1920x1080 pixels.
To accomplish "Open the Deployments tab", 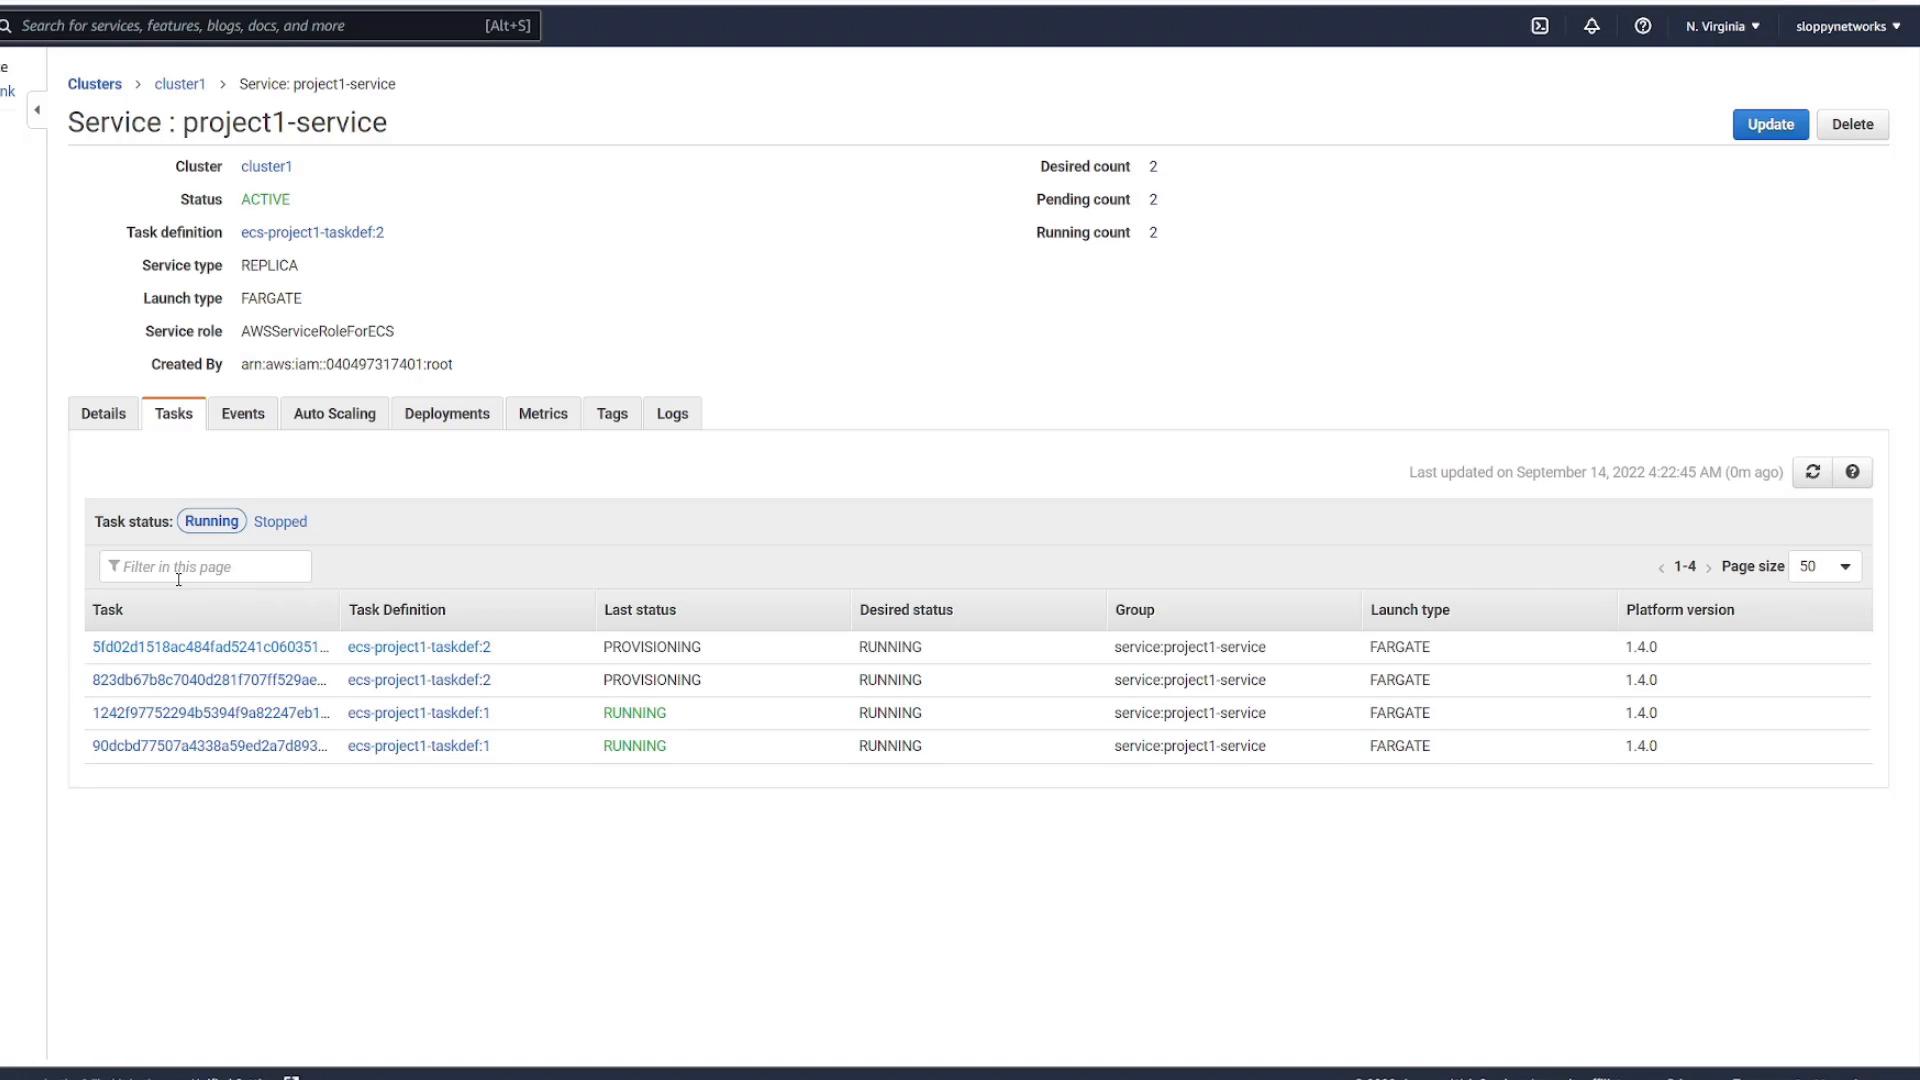I will (447, 414).
